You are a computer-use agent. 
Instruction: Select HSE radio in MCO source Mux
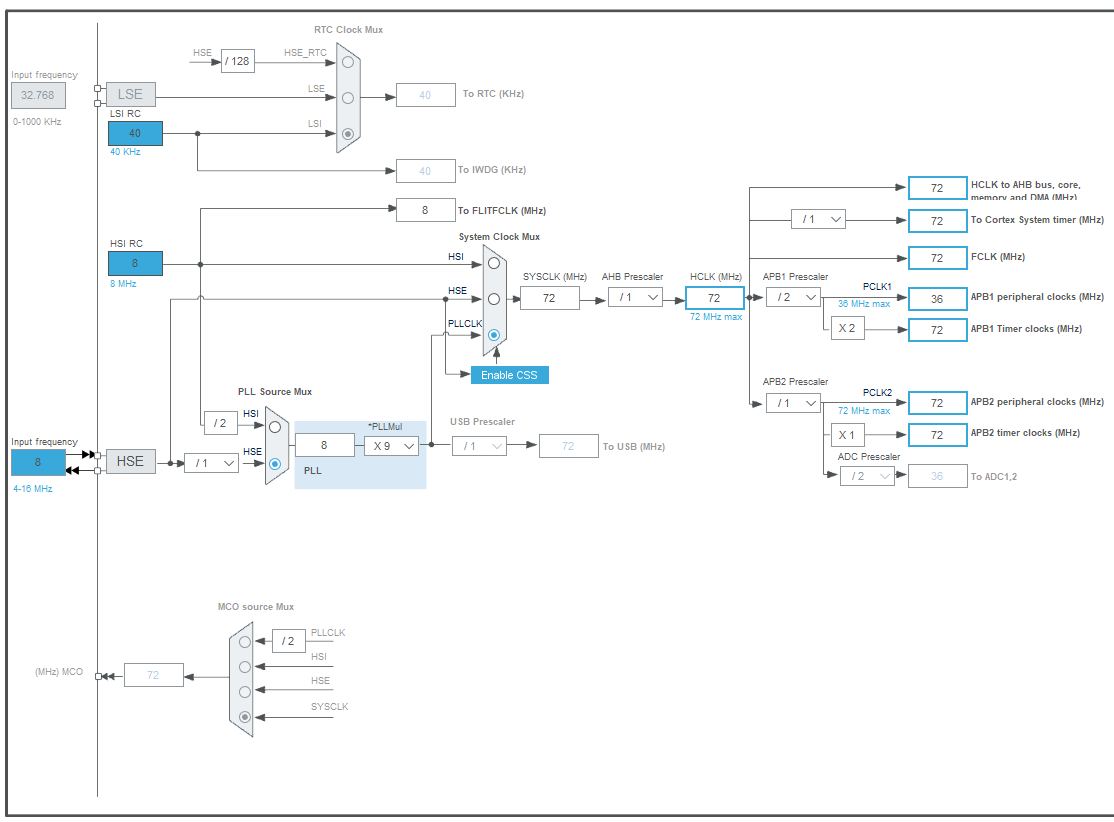(245, 691)
